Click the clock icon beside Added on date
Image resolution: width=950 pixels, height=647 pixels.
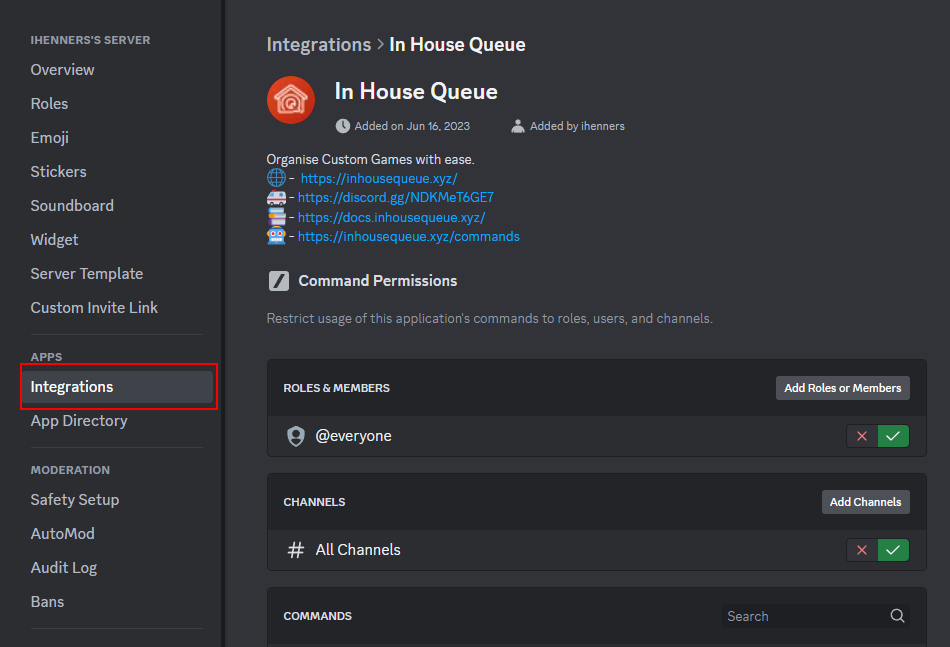click(x=343, y=126)
